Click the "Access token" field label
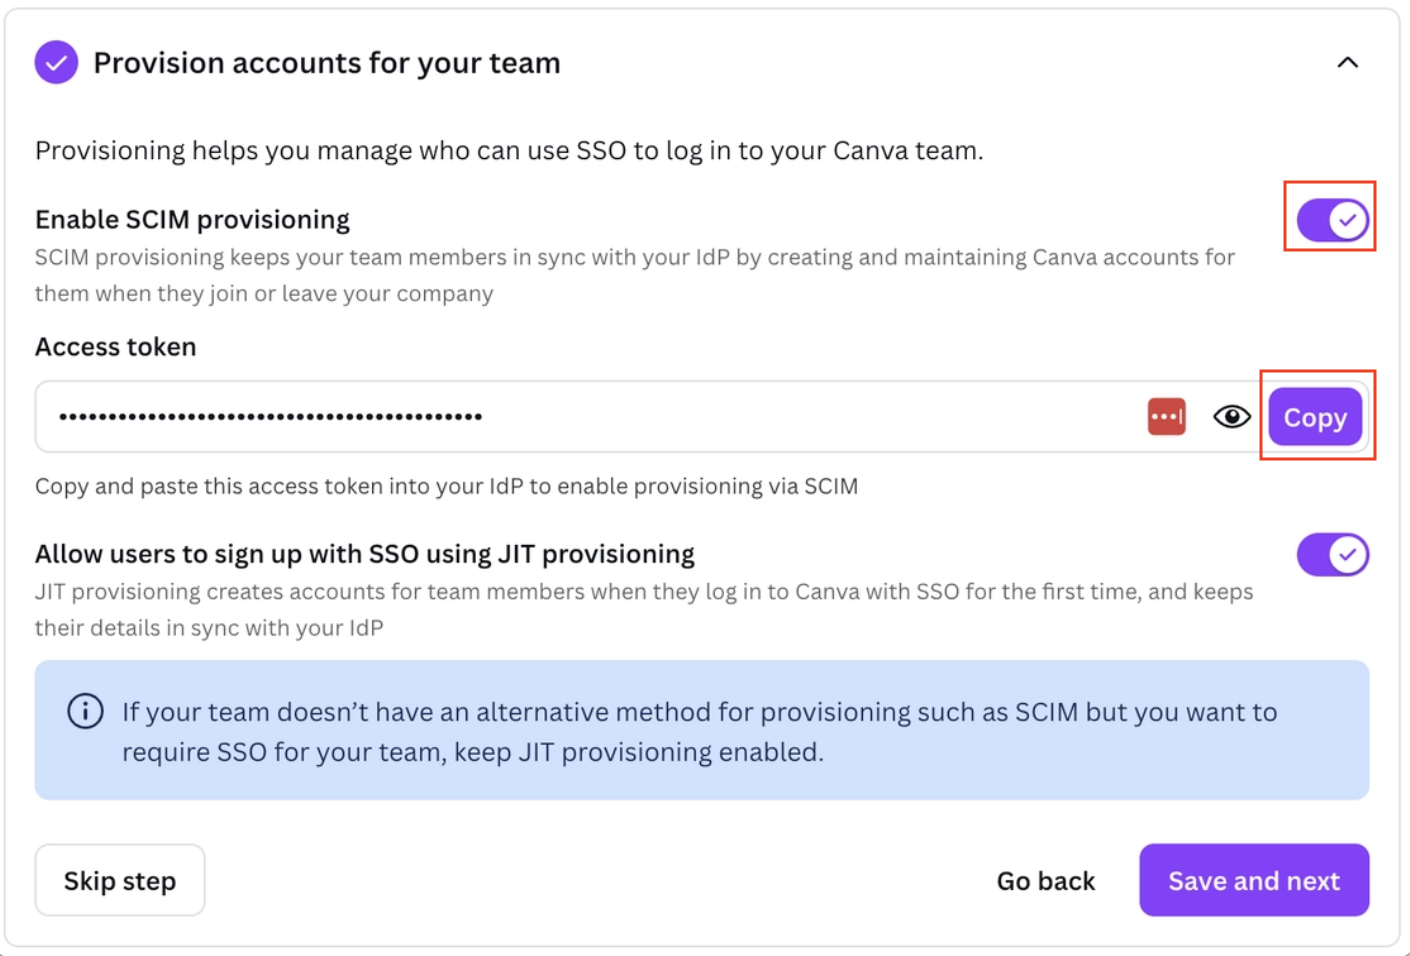The width and height of the screenshot is (1410, 956). tap(116, 347)
